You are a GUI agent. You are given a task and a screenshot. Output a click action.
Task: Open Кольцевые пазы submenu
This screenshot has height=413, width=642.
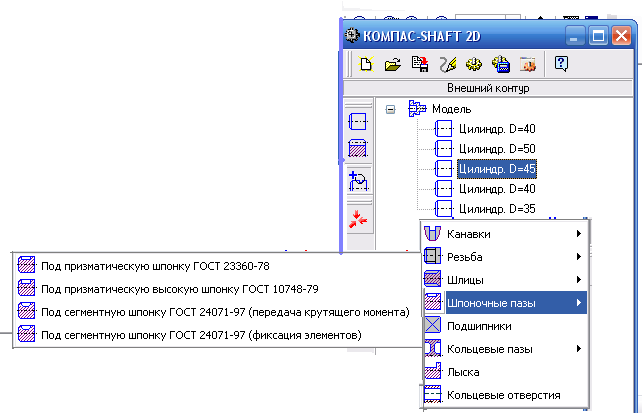tap(505, 349)
